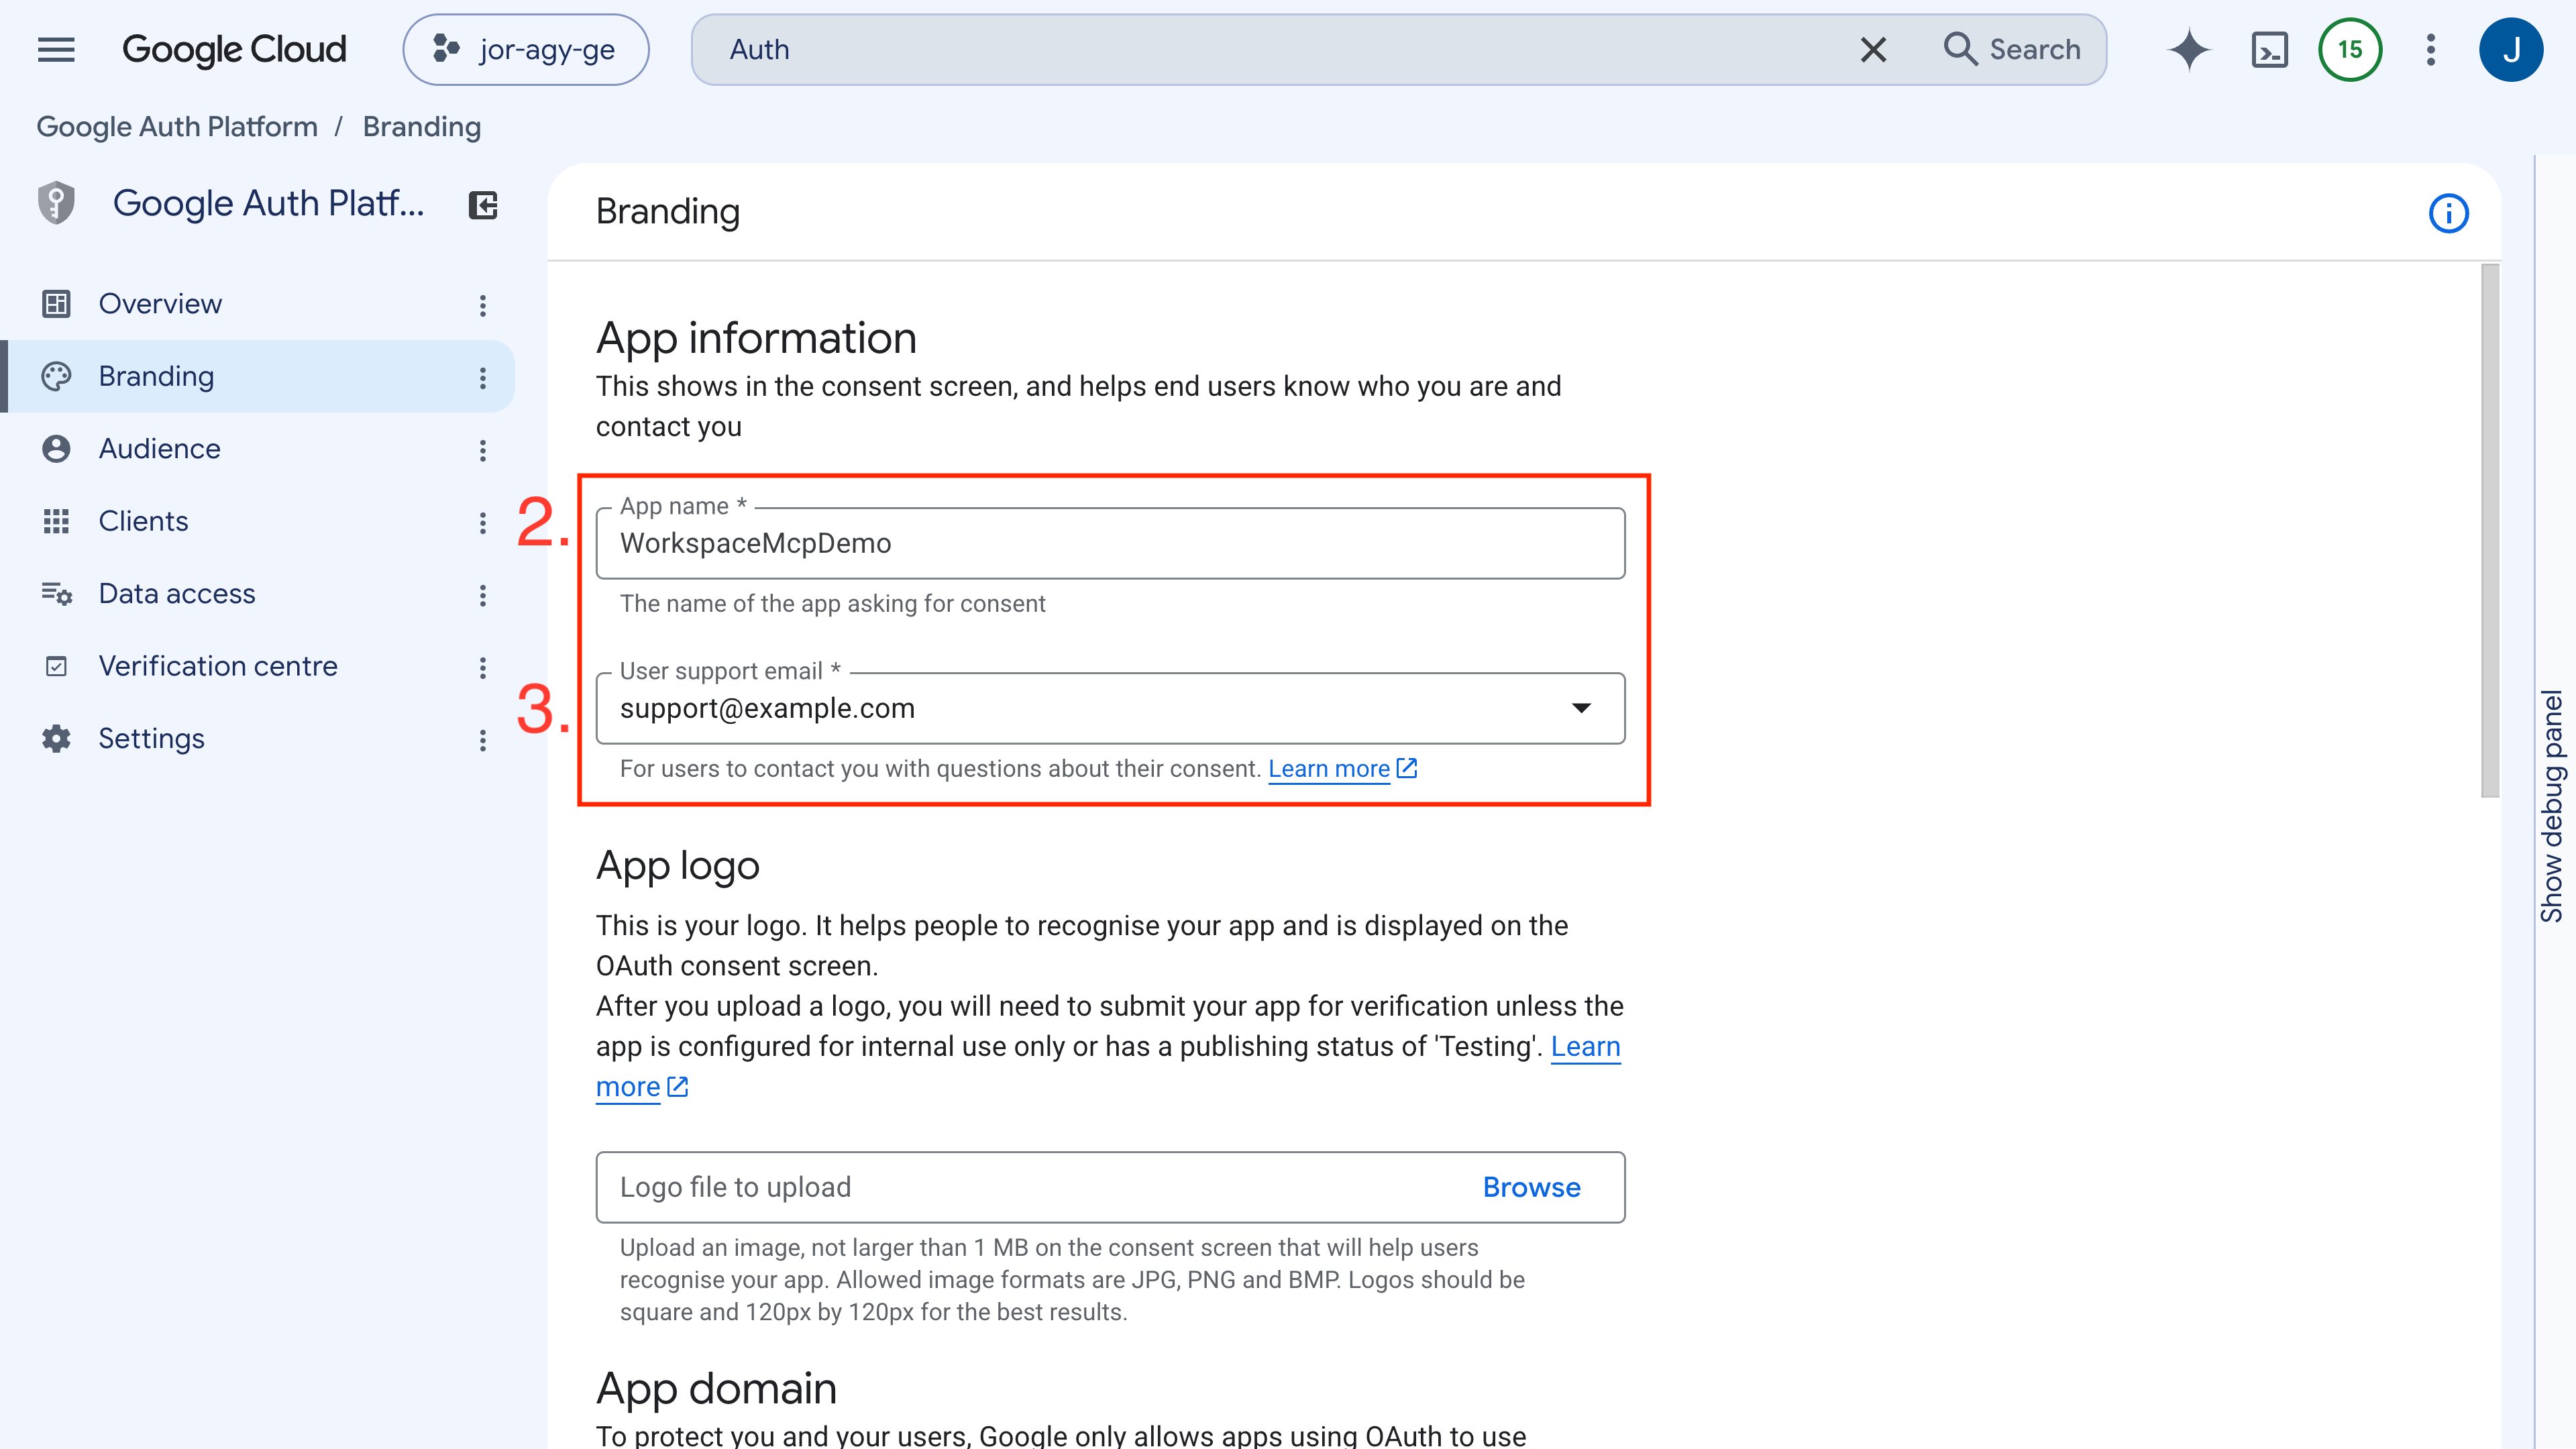The height and width of the screenshot is (1449, 2576).
Task: Open more options for Audience
Action: click(x=483, y=450)
